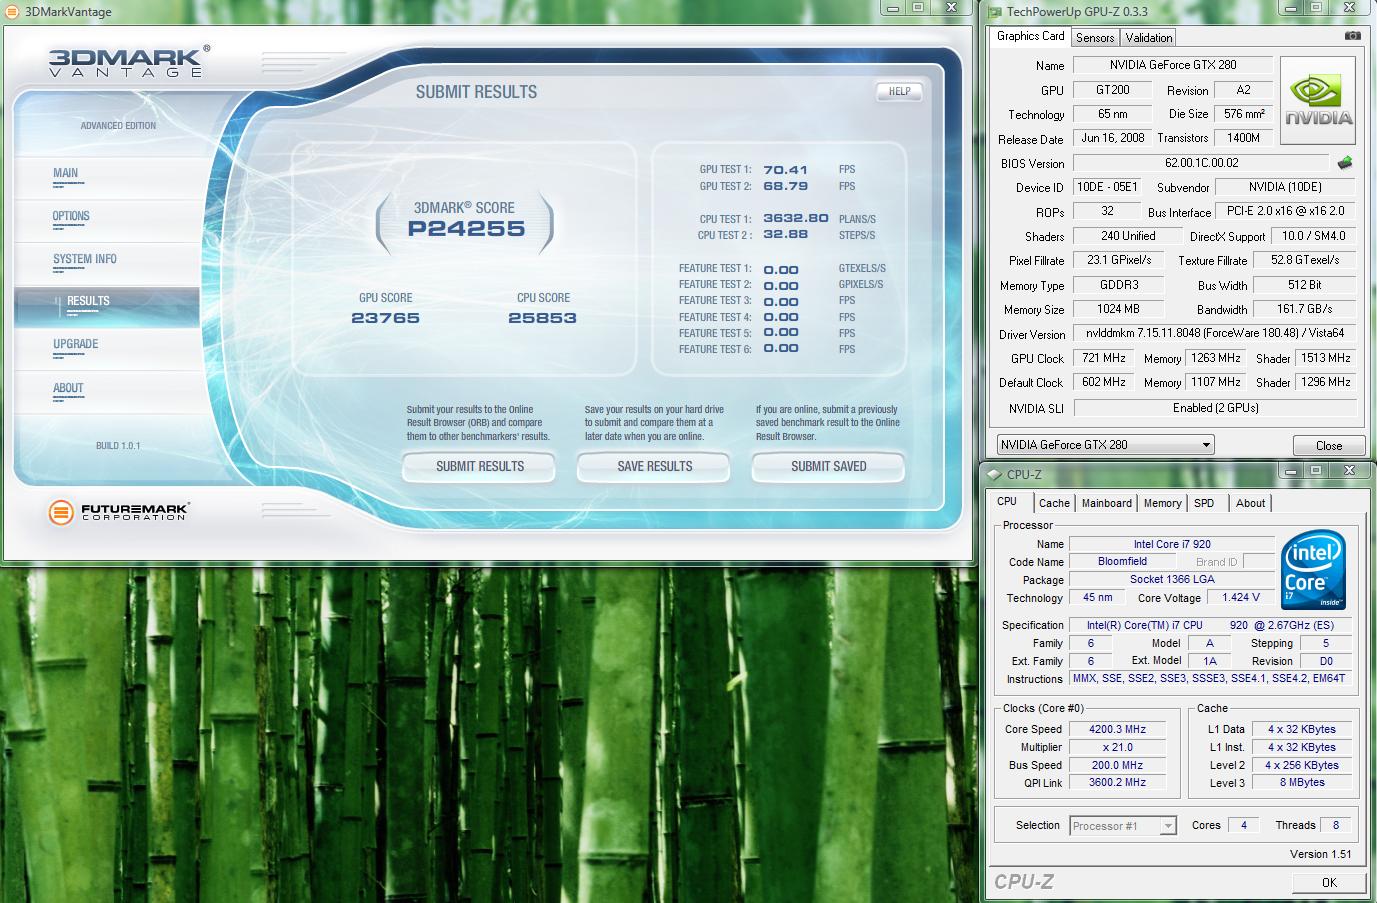The width and height of the screenshot is (1377, 903).
Task: Click the Level 3 cache 8 MBytes value
Action: point(1302,782)
